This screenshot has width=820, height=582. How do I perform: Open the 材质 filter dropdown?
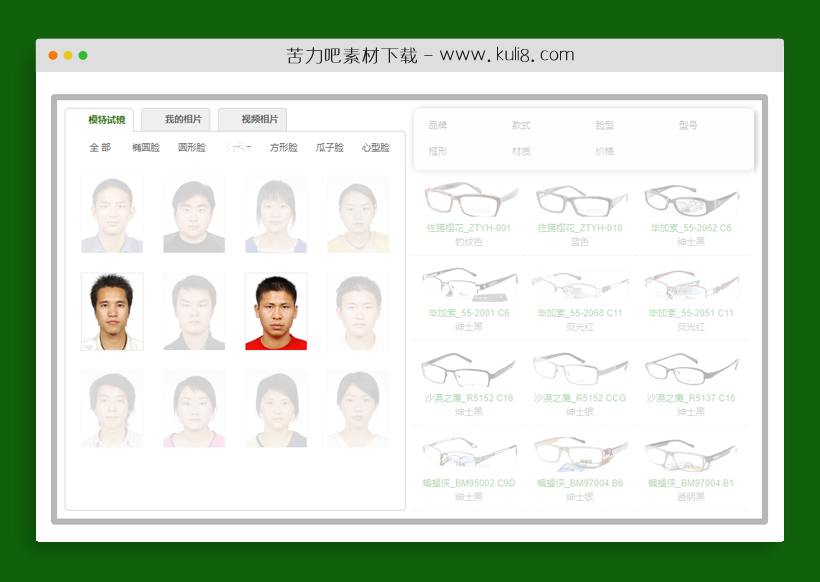(520, 155)
